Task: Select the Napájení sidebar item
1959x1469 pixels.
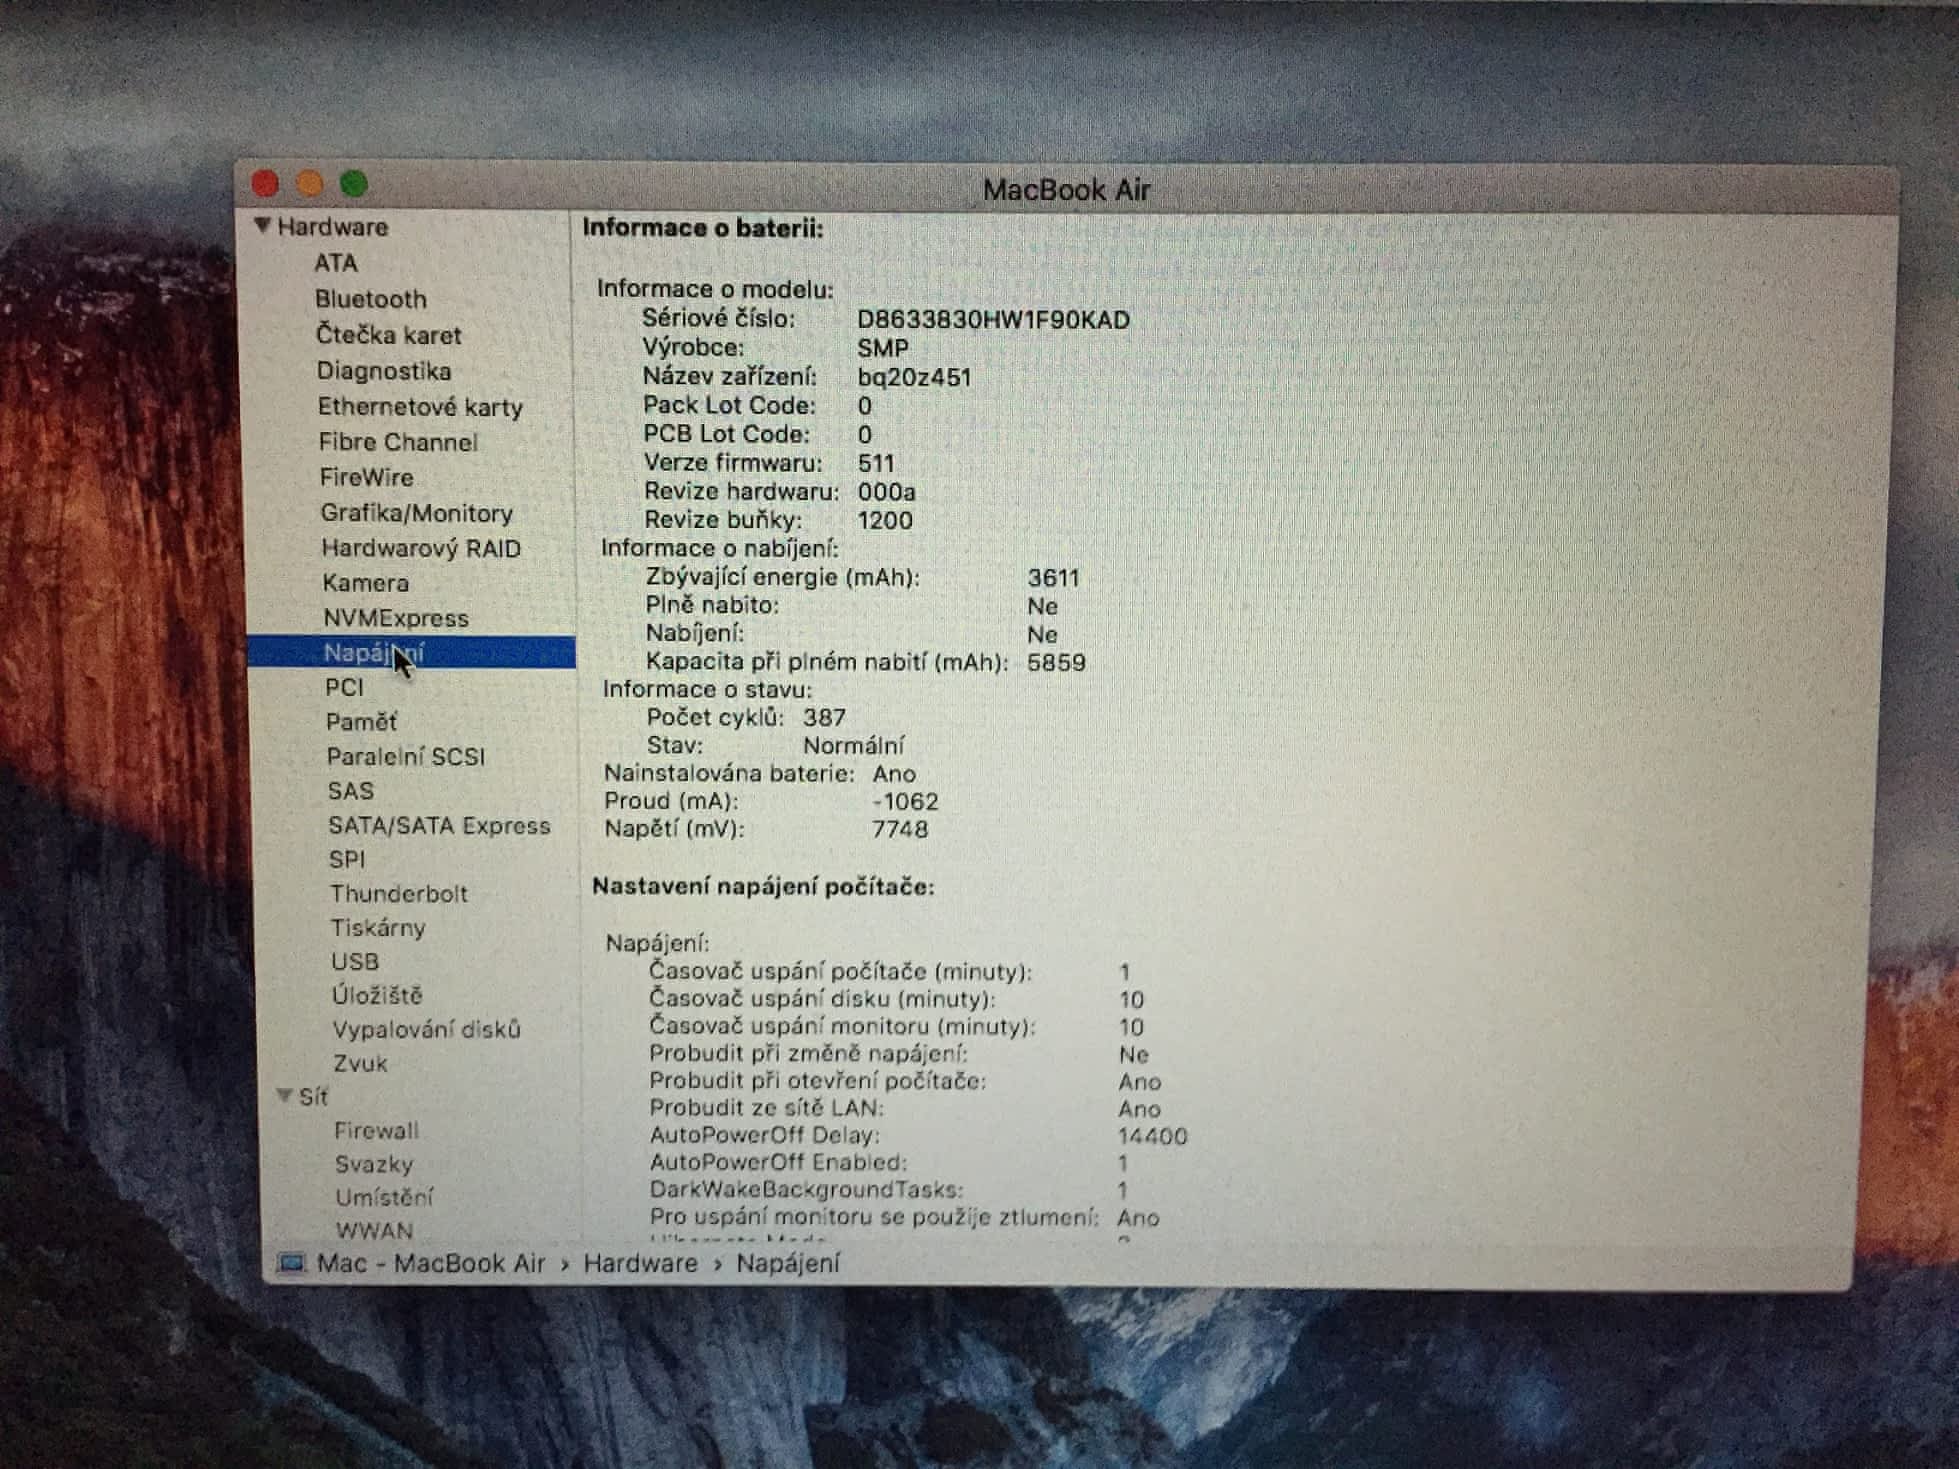Action: [x=373, y=653]
